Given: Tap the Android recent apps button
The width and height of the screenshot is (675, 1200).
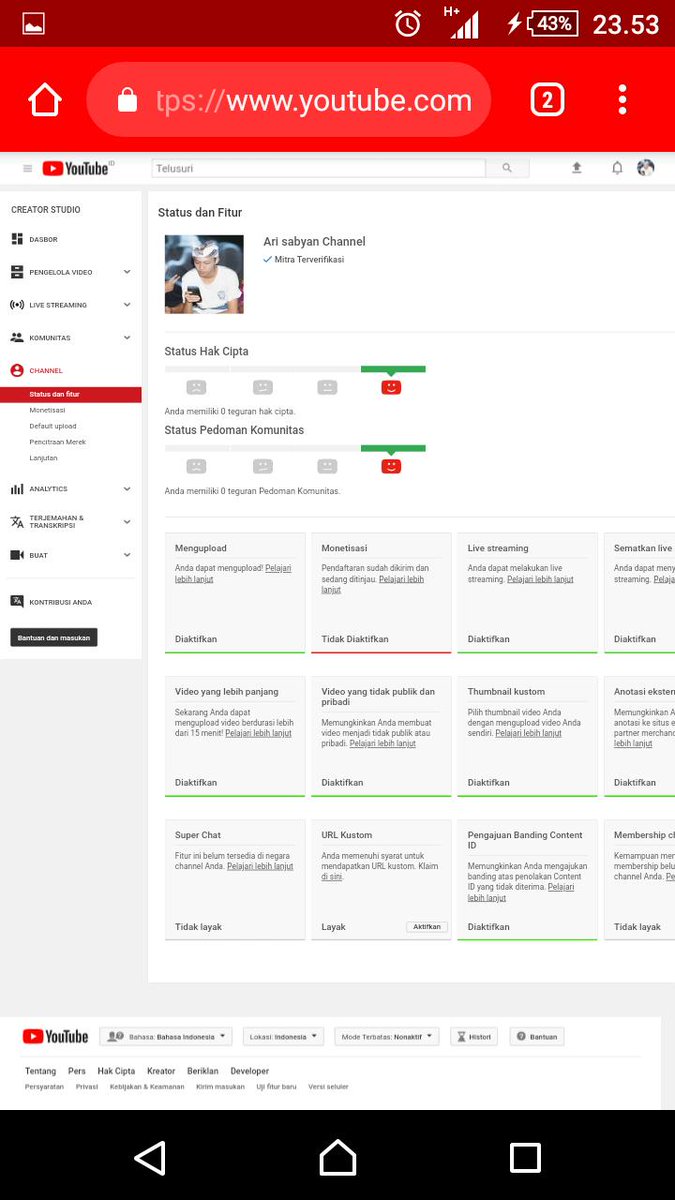Looking at the screenshot, I should click(525, 1158).
